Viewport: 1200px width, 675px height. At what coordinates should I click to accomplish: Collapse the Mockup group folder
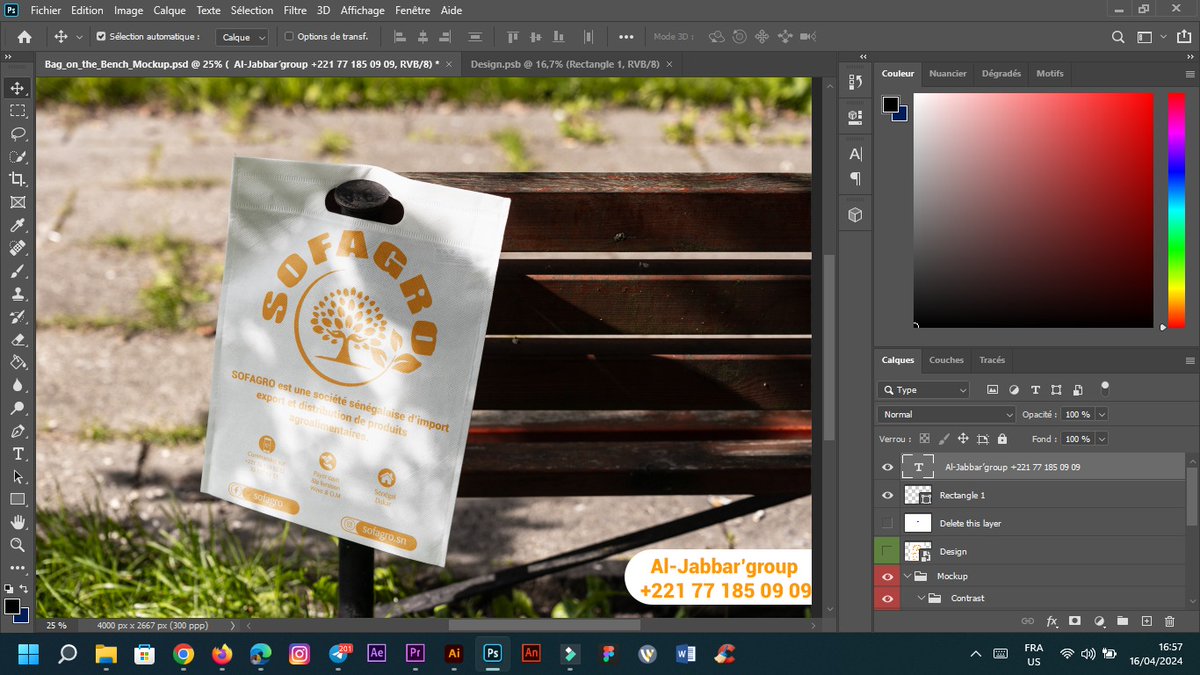[908, 576]
